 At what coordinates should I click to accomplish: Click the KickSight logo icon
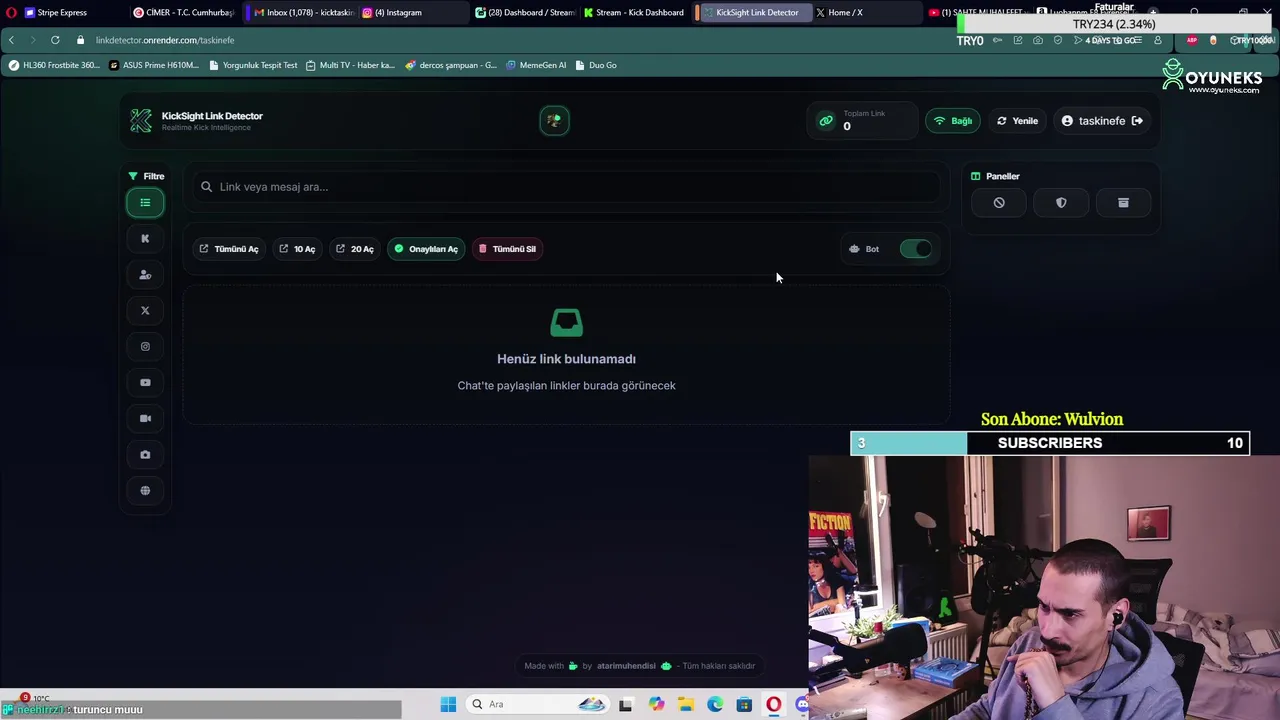coord(141,121)
